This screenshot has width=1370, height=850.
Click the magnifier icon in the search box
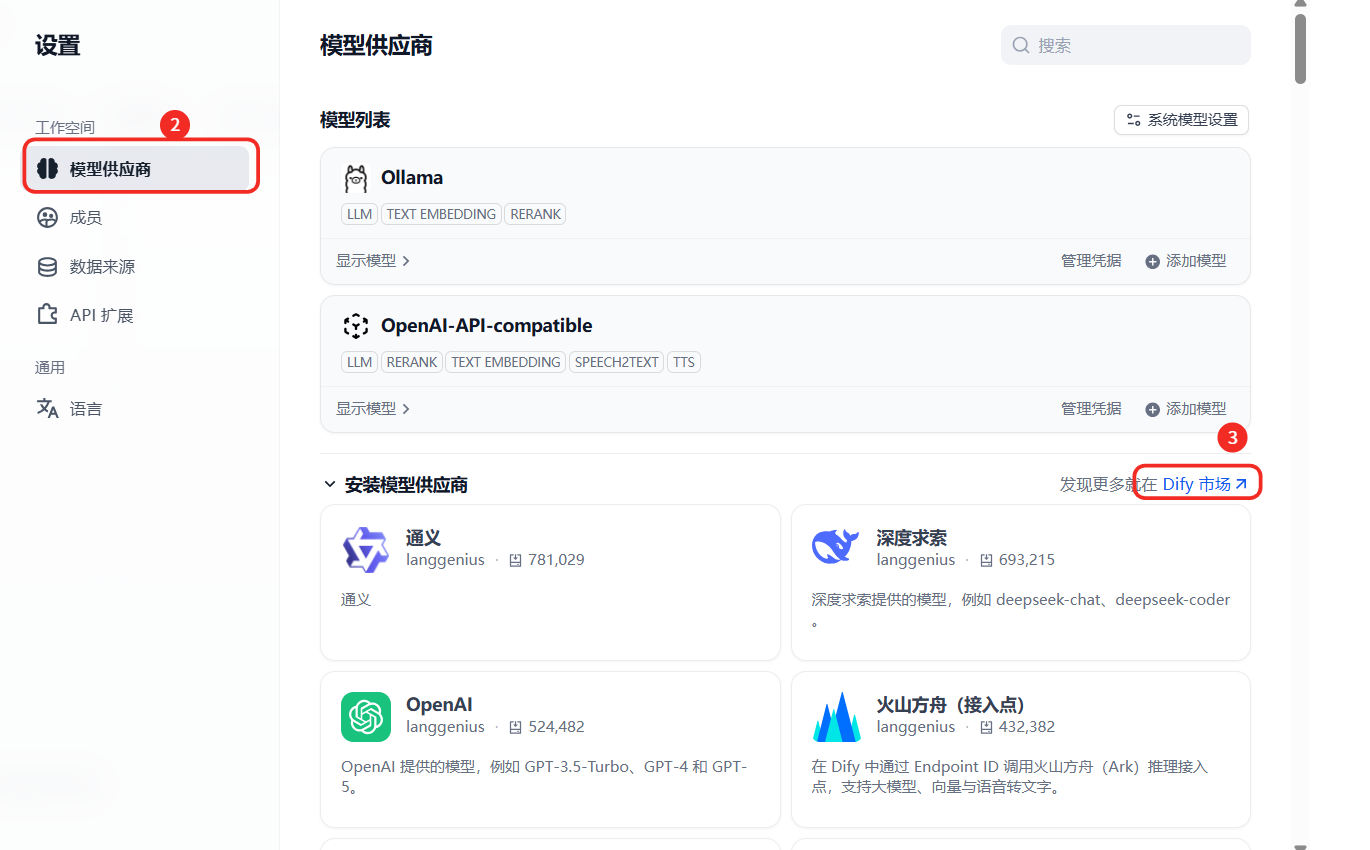(1021, 45)
